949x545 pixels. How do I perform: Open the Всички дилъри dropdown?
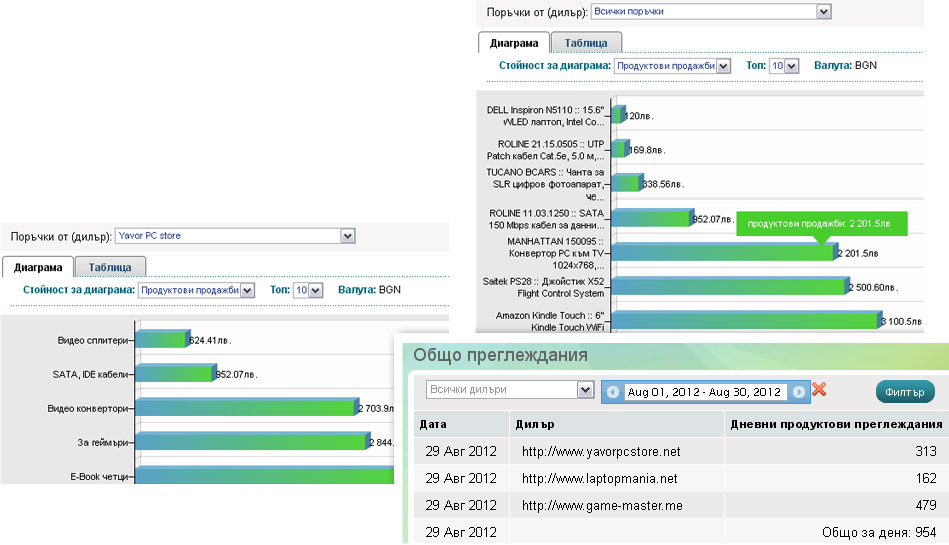coord(510,389)
